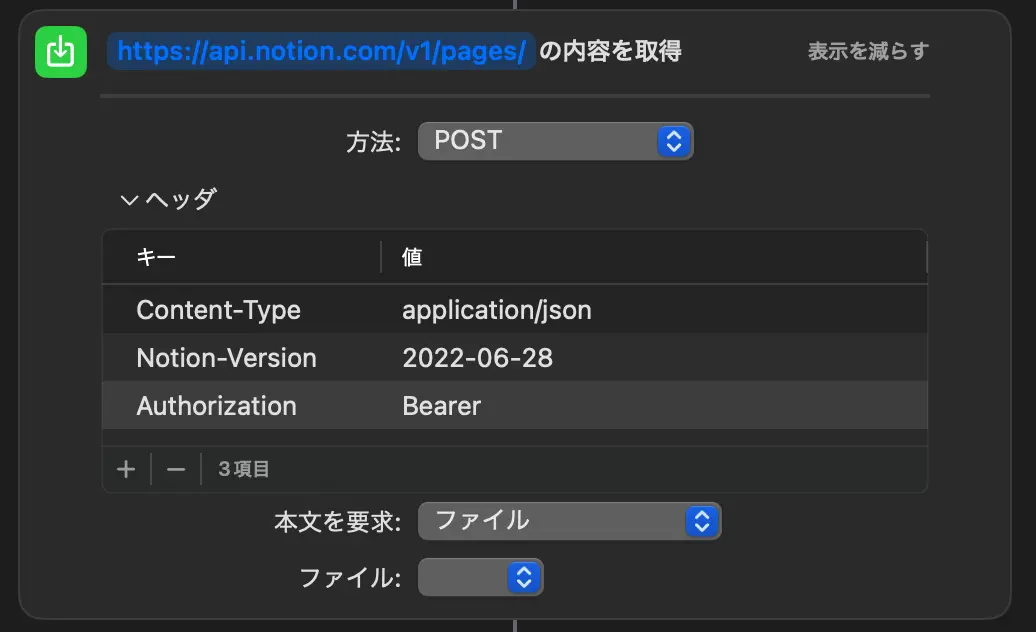Add a header with the plus button

pos(126,469)
